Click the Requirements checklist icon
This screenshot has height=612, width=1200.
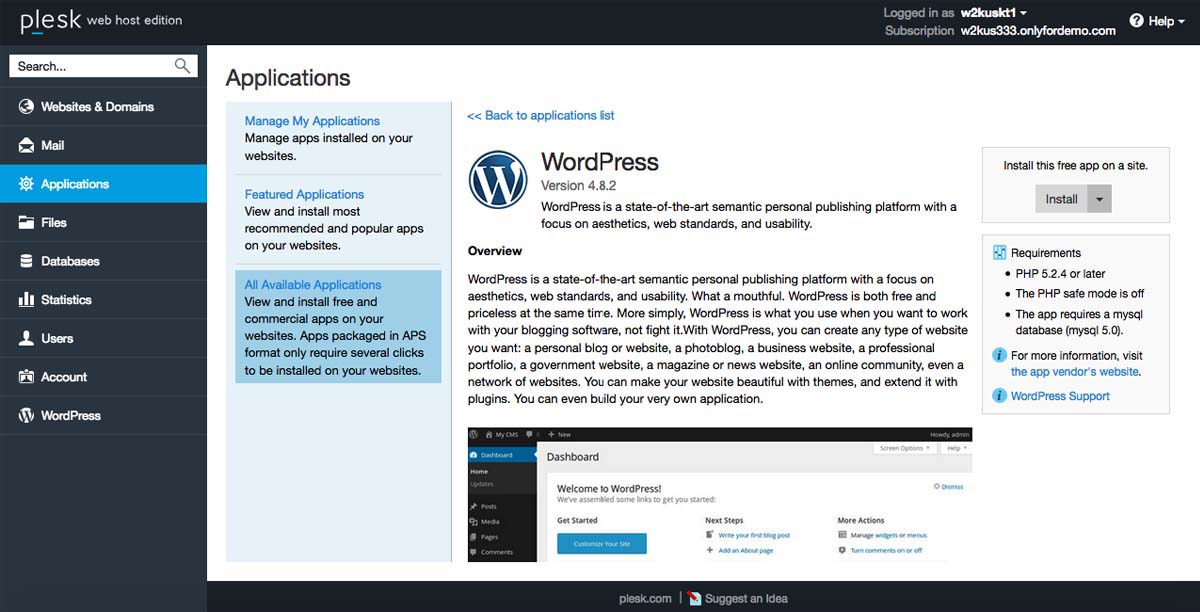click(x=999, y=253)
